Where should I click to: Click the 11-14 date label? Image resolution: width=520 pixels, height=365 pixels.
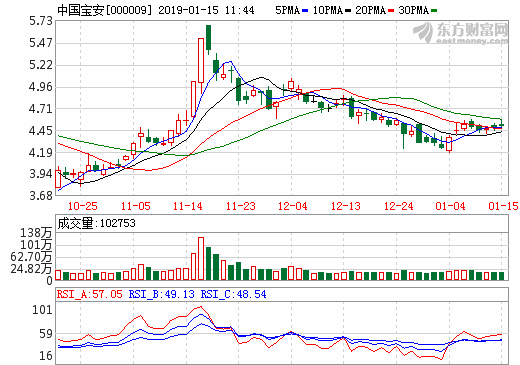click(x=188, y=206)
